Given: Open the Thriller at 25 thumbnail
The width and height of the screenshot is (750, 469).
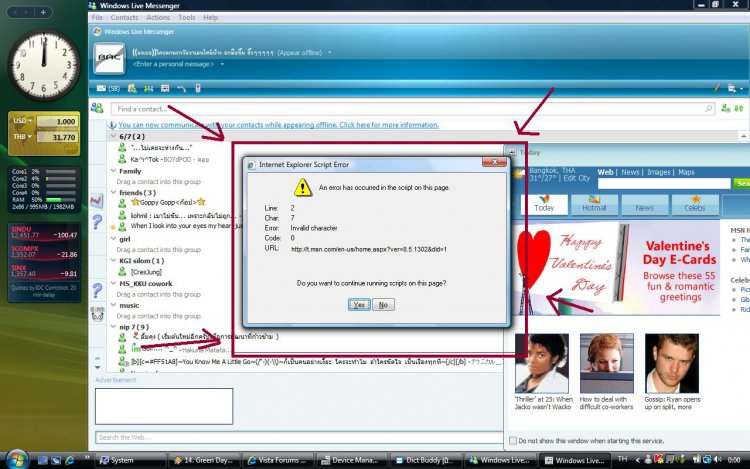Looking at the screenshot, I should tap(542, 363).
